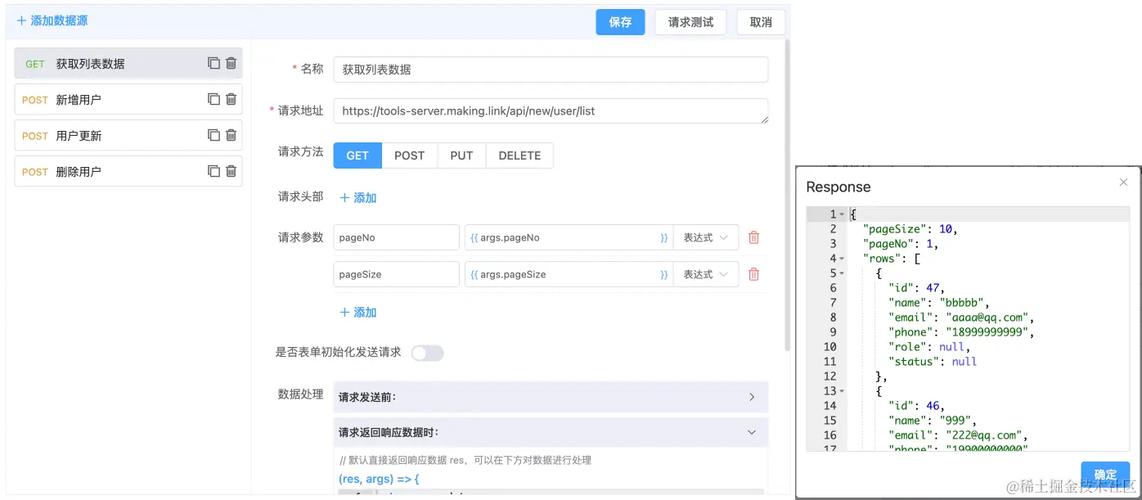Expand the 请求发送前 section
This screenshot has height=500, width=1142.
(x=550, y=397)
